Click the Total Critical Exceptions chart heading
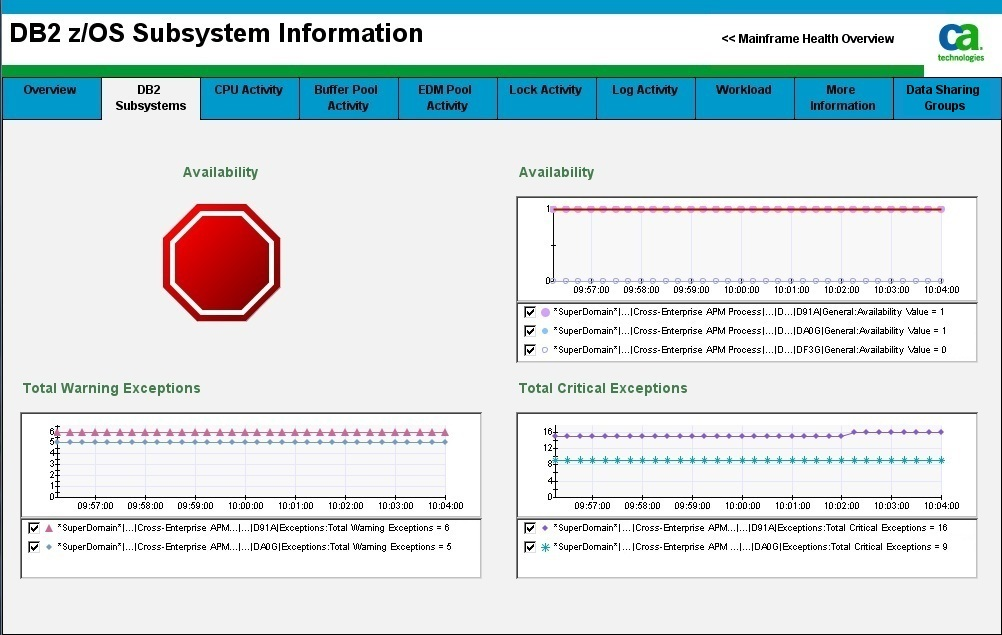Image resolution: width=1002 pixels, height=635 pixels. coord(603,388)
